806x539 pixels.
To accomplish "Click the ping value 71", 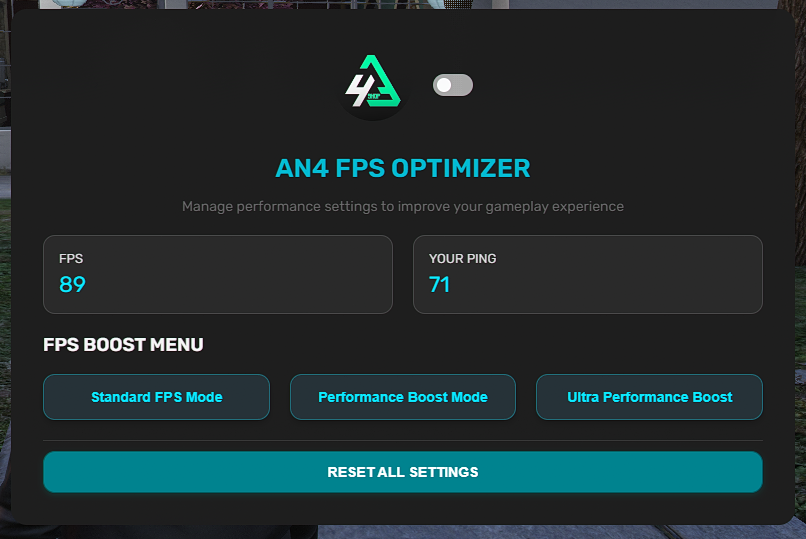I will (439, 285).
